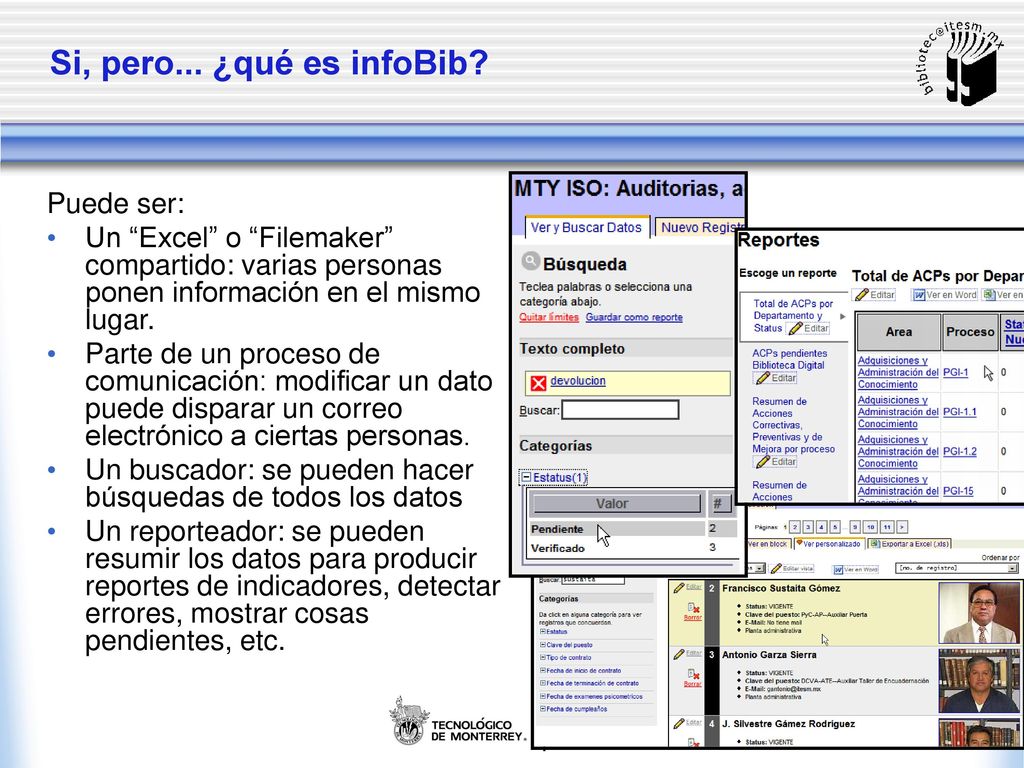Go to page 2 of results
Image resolution: width=1024 pixels, height=768 pixels.
click(x=795, y=527)
